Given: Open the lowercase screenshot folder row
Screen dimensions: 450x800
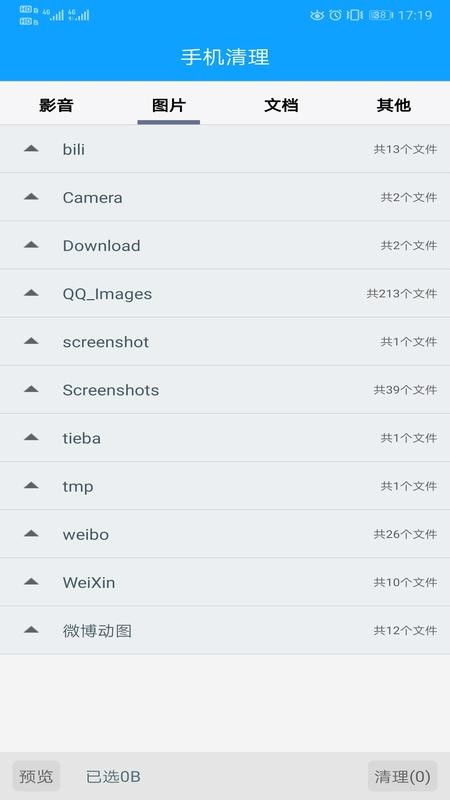Looking at the screenshot, I should point(225,341).
